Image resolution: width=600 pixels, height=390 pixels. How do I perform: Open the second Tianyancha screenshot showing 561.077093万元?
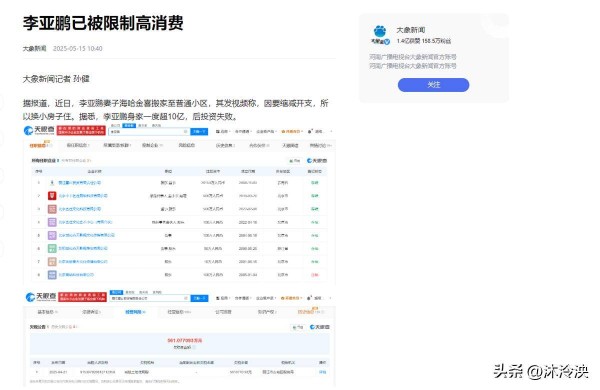coord(179,338)
